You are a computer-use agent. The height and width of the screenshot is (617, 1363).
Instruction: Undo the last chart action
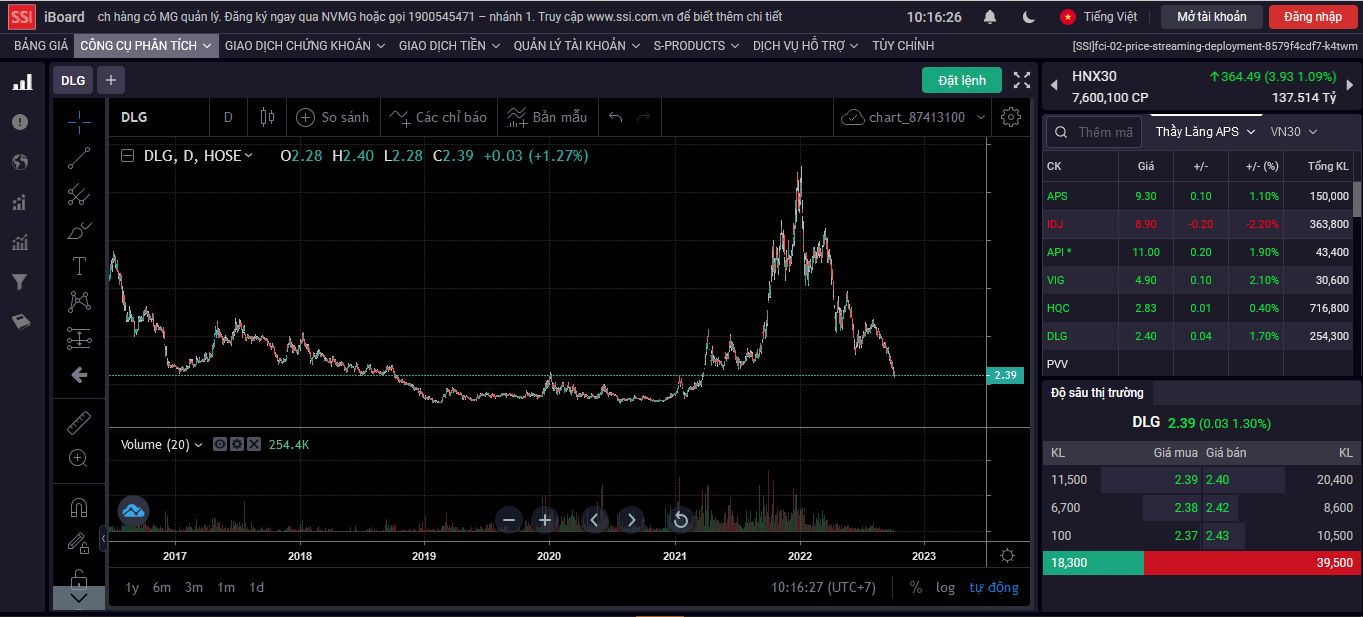coord(616,117)
